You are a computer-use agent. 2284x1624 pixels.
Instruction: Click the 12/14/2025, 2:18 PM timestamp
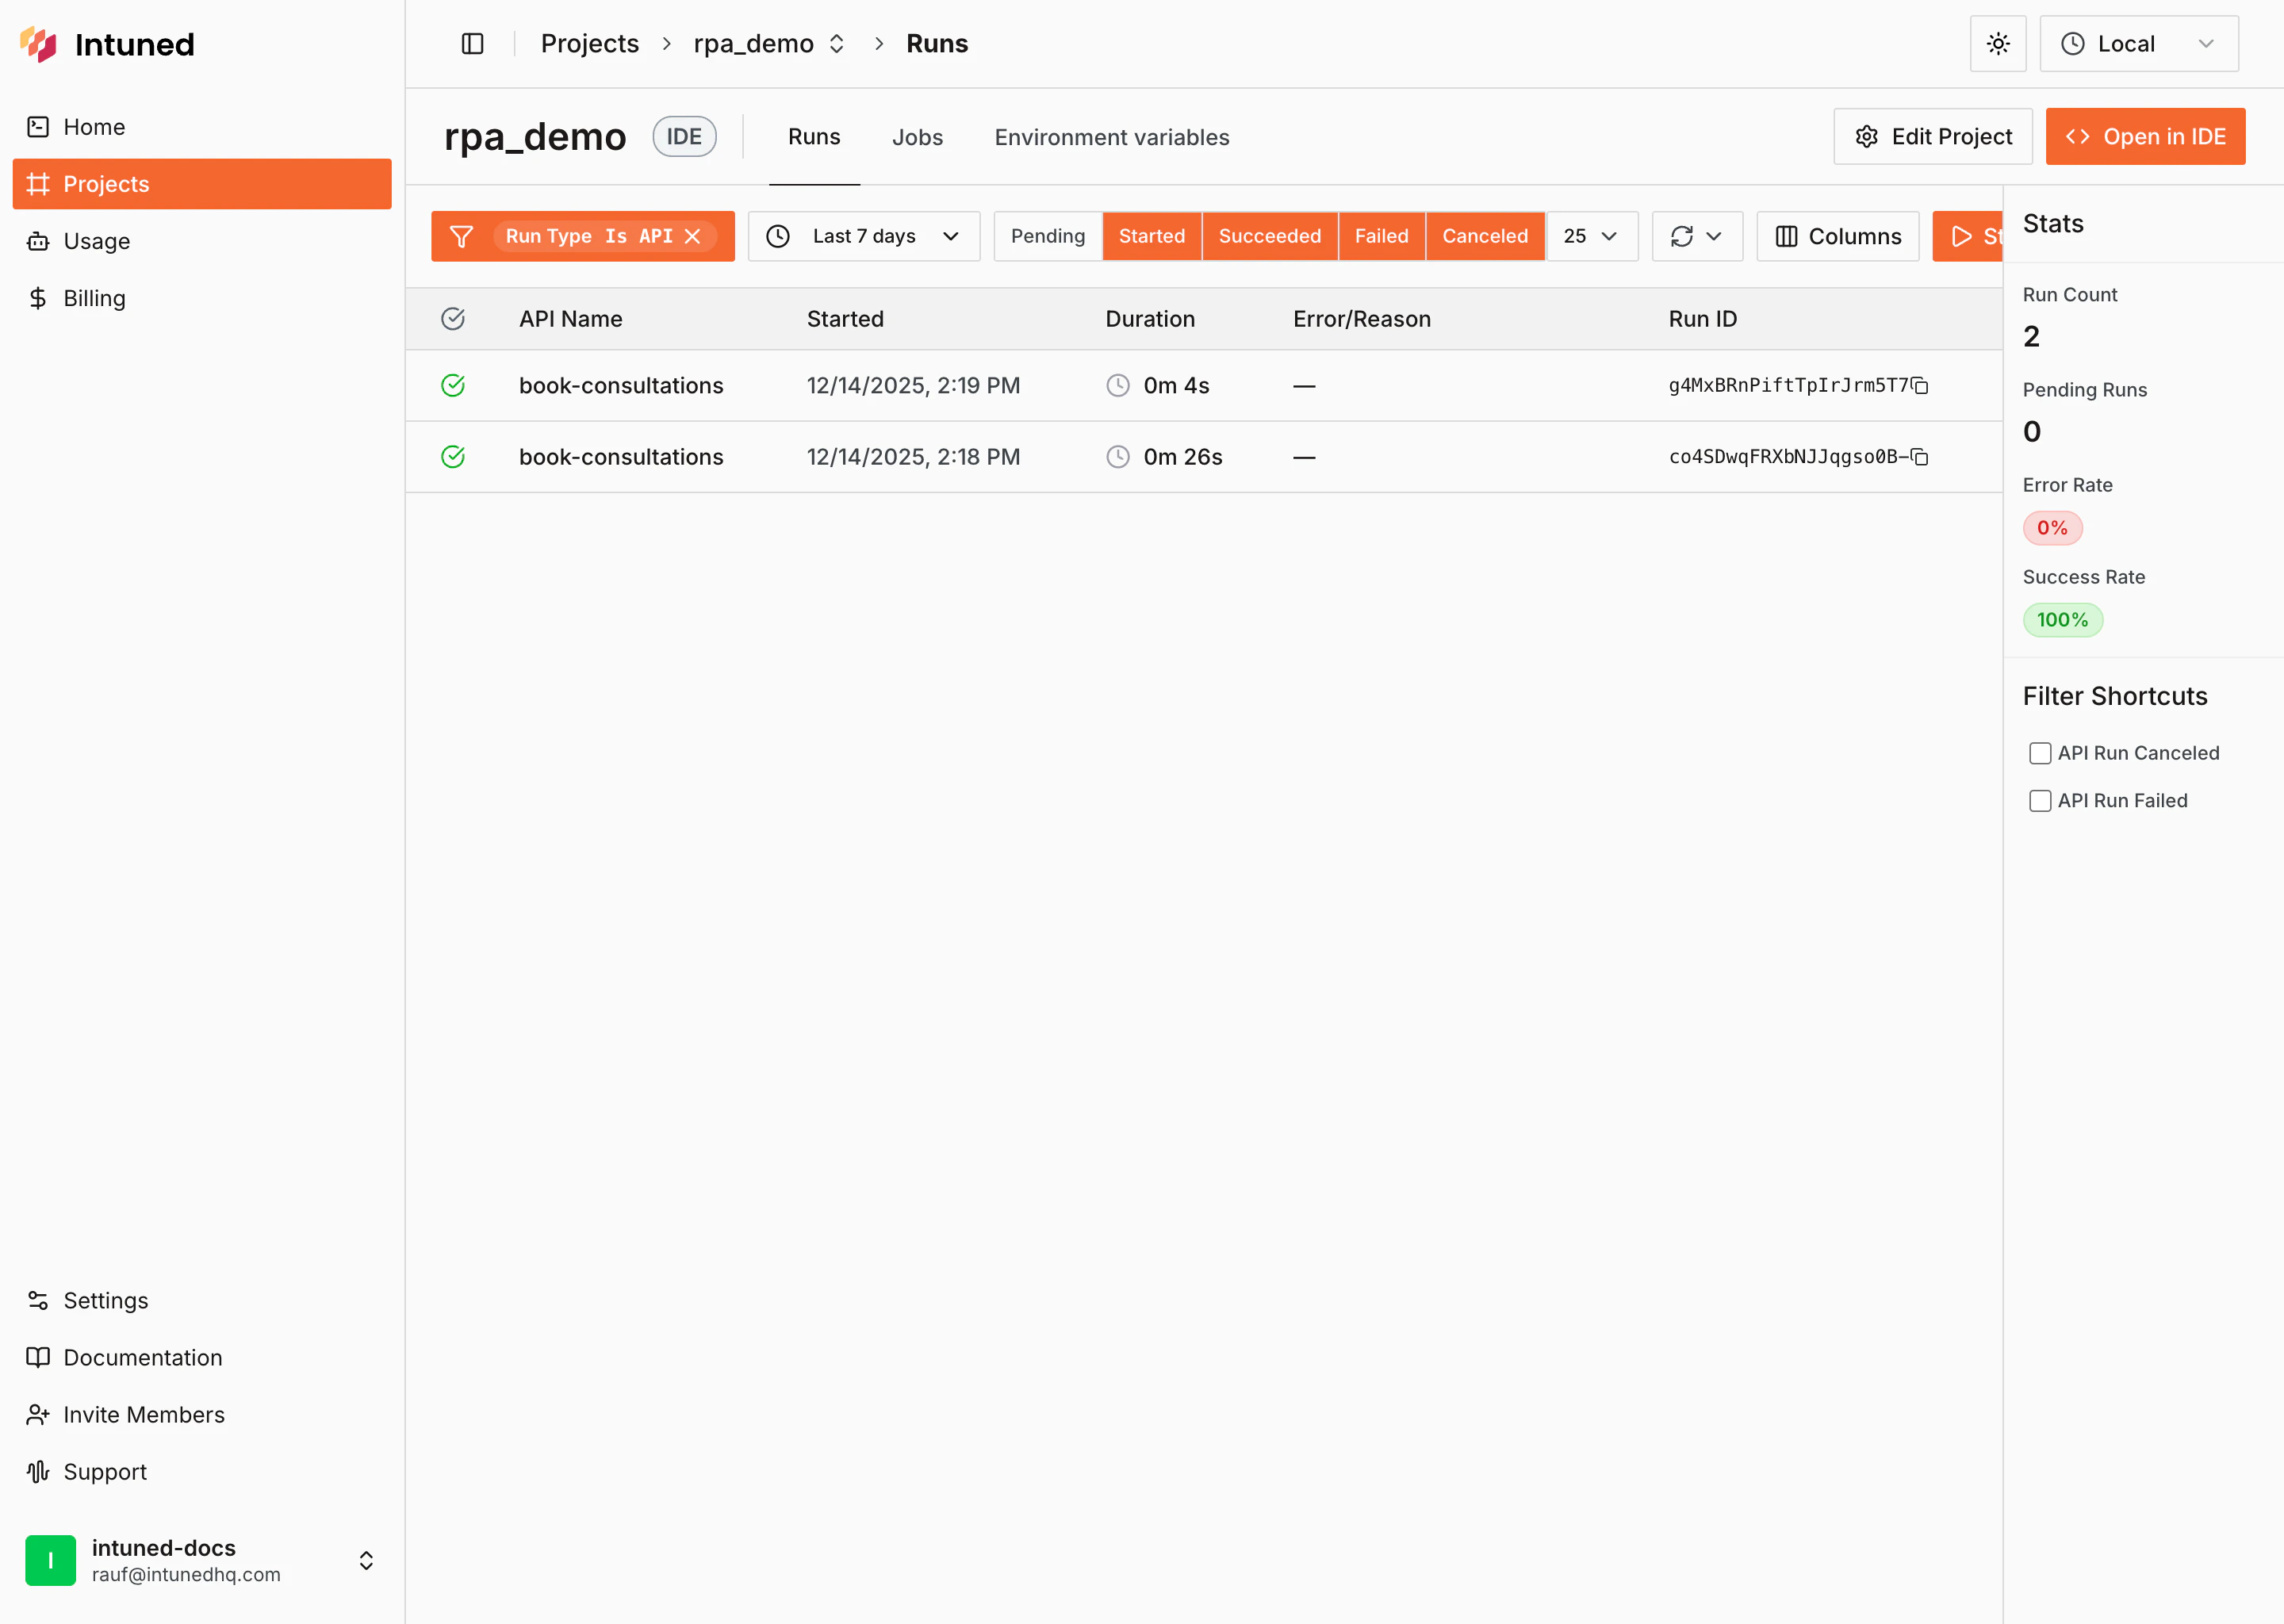pyautogui.click(x=913, y=457)
